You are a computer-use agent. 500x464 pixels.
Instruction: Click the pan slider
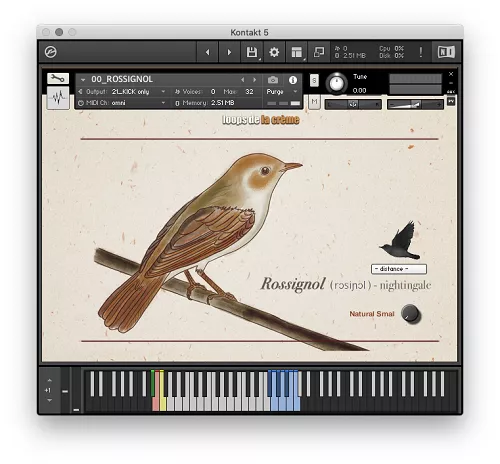click(353, 105)
